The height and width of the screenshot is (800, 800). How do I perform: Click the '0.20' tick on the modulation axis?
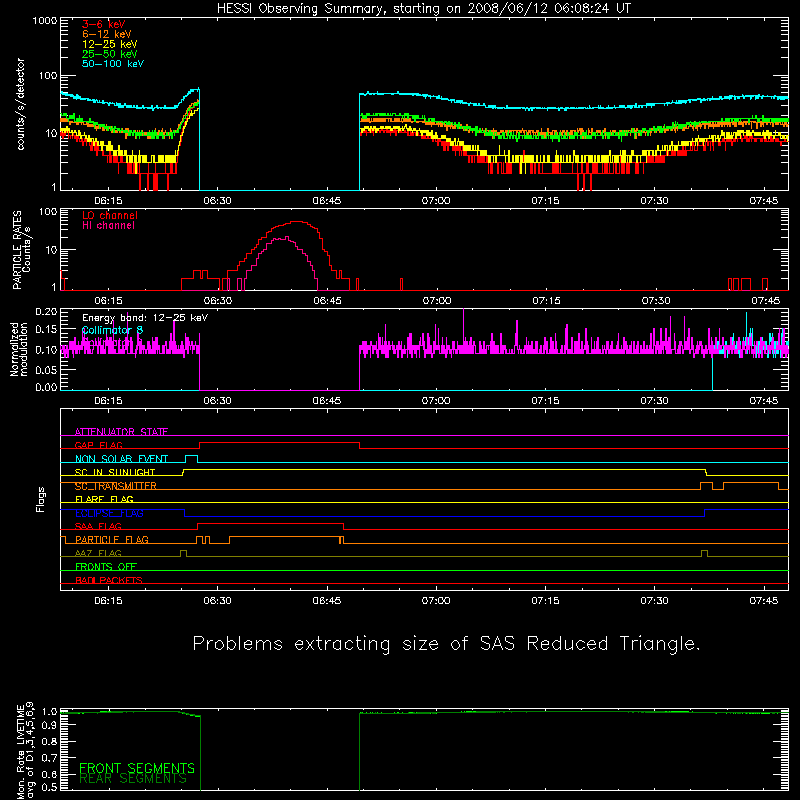click(x=46, y=312)
